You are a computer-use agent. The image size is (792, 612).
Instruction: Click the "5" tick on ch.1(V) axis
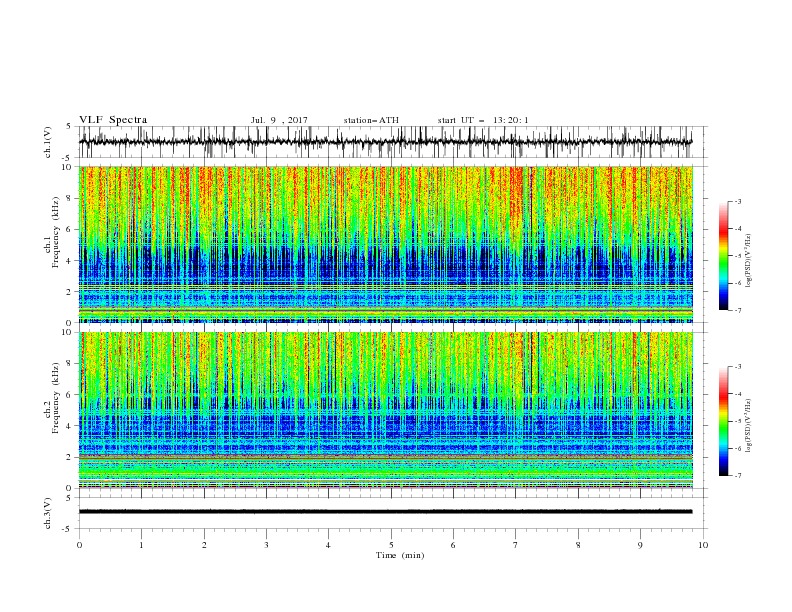pos(70,127)
